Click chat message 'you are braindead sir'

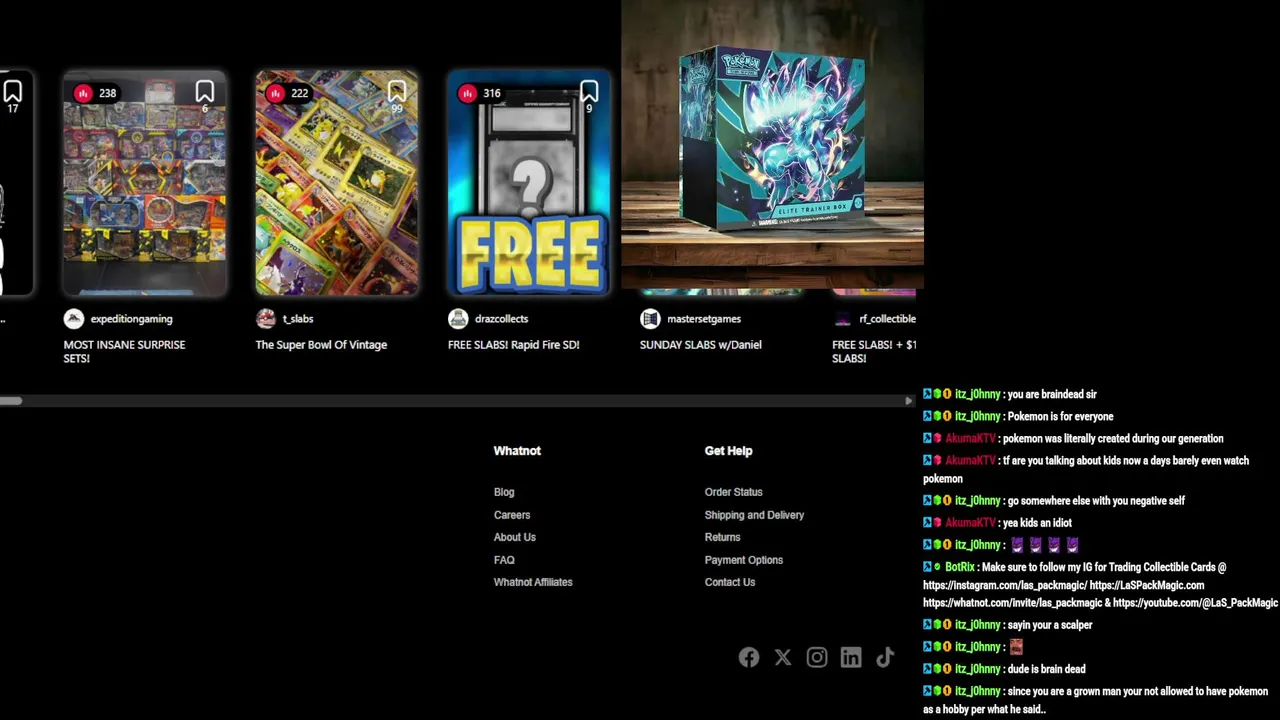tap(1052, 394)
